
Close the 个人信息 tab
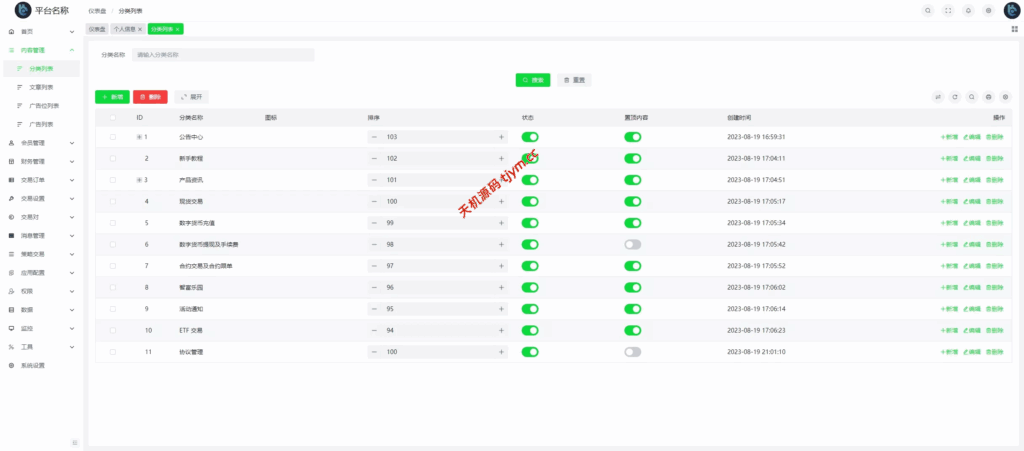(140, 29)
